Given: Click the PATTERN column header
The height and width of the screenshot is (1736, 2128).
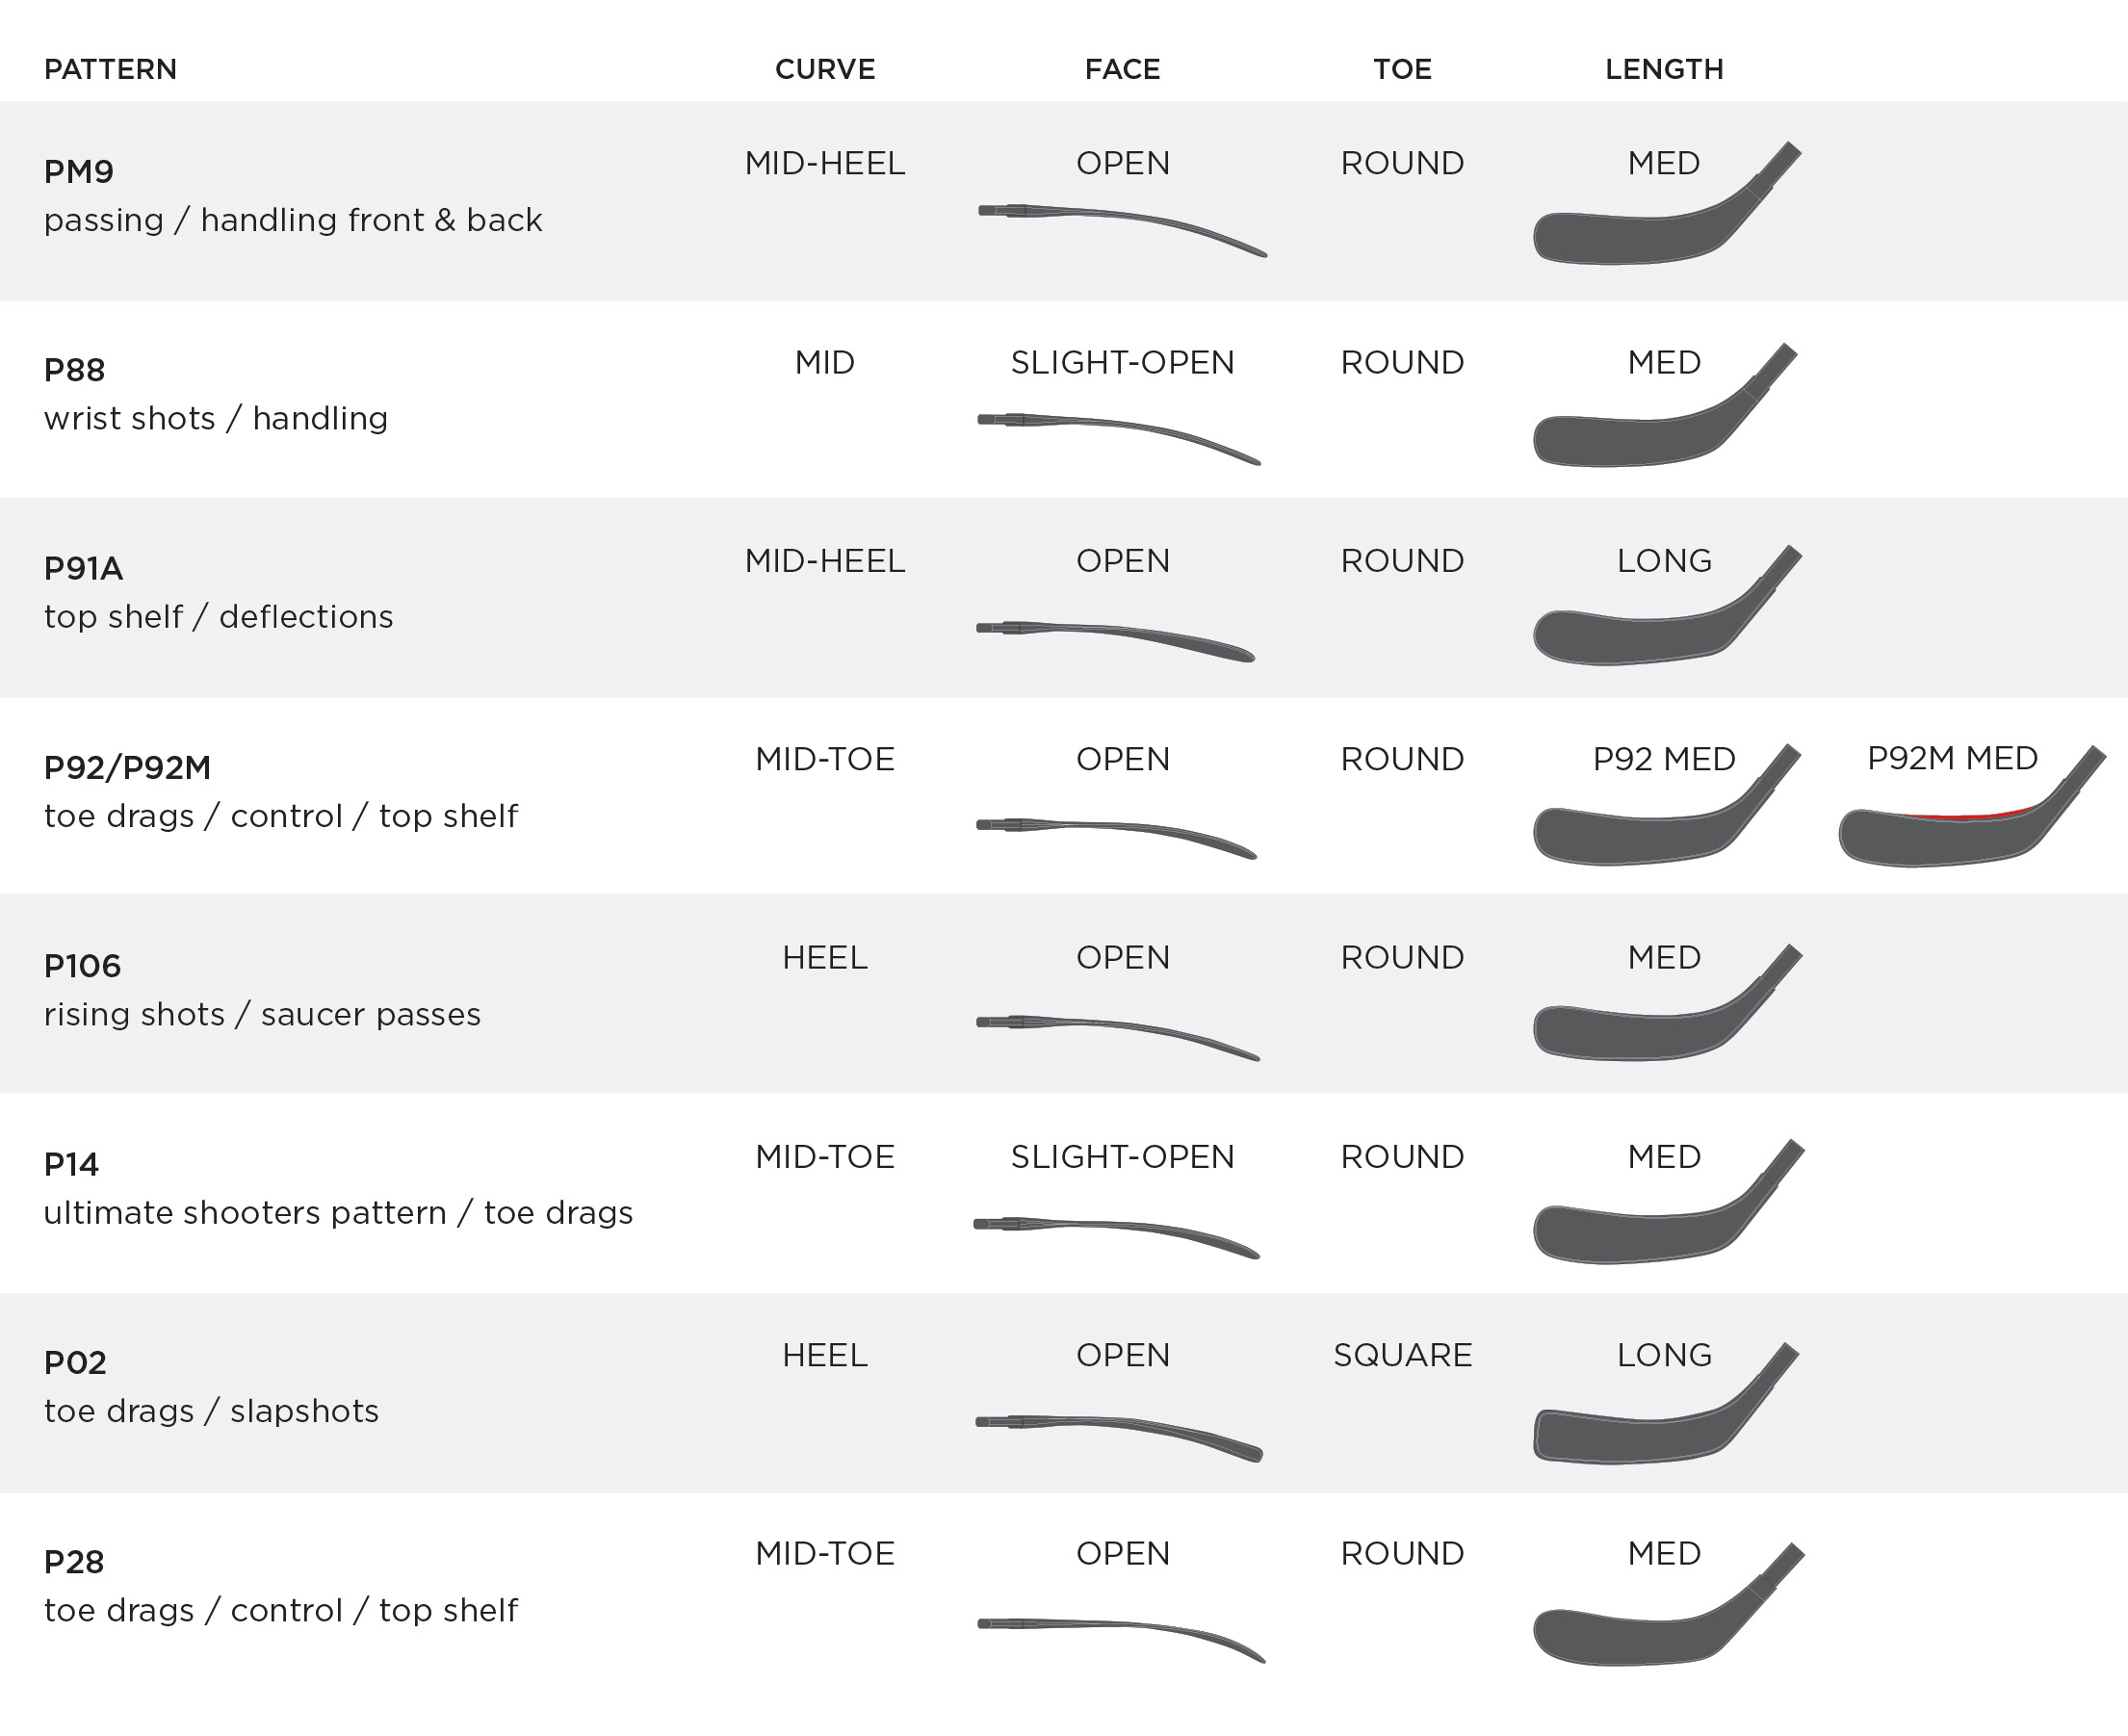Looking at the screenshot, I should coord(110,69).
